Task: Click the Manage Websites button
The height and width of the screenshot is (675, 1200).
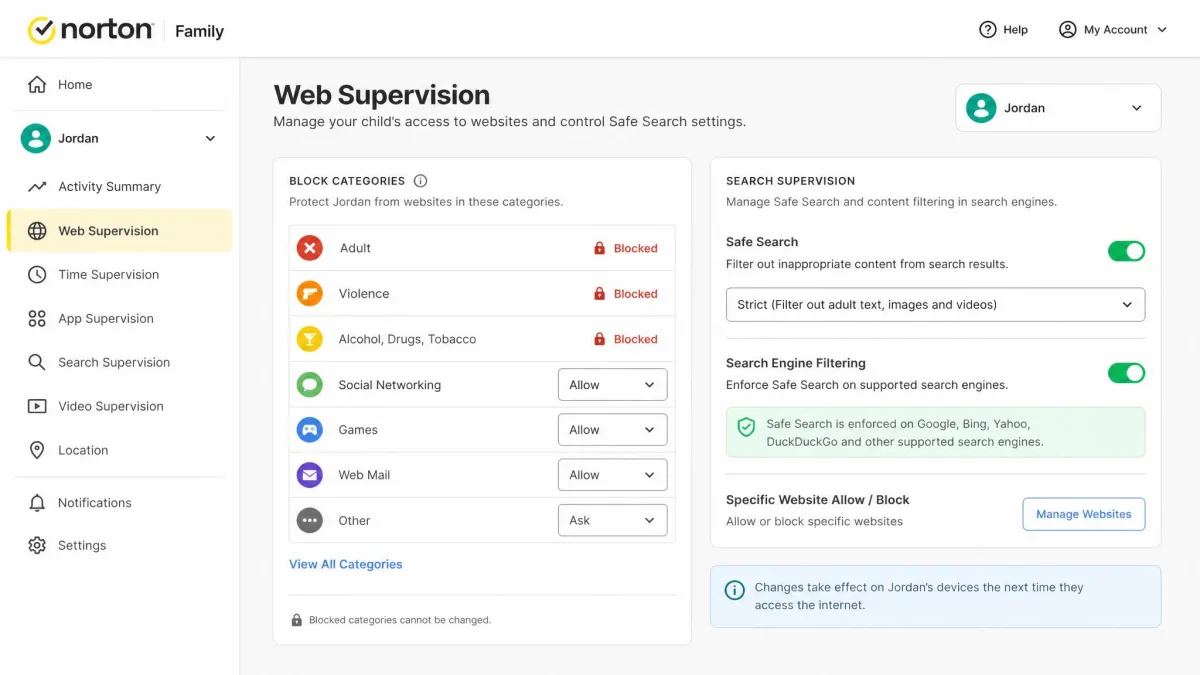Action: (1083, 514)
